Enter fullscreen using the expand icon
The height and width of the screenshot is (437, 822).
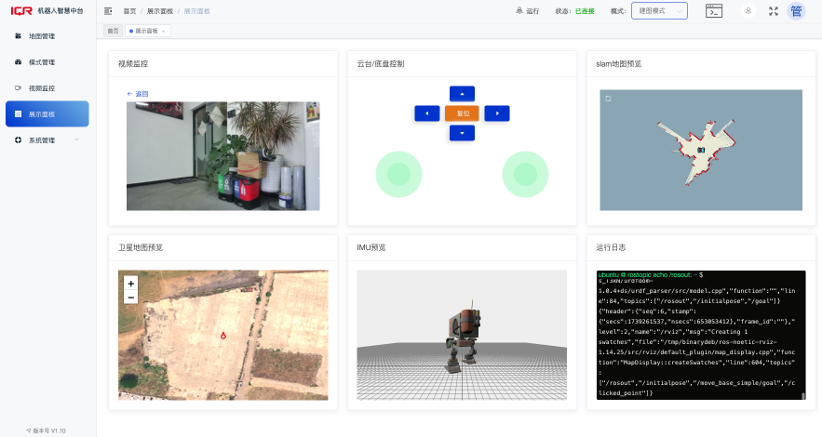773,11
